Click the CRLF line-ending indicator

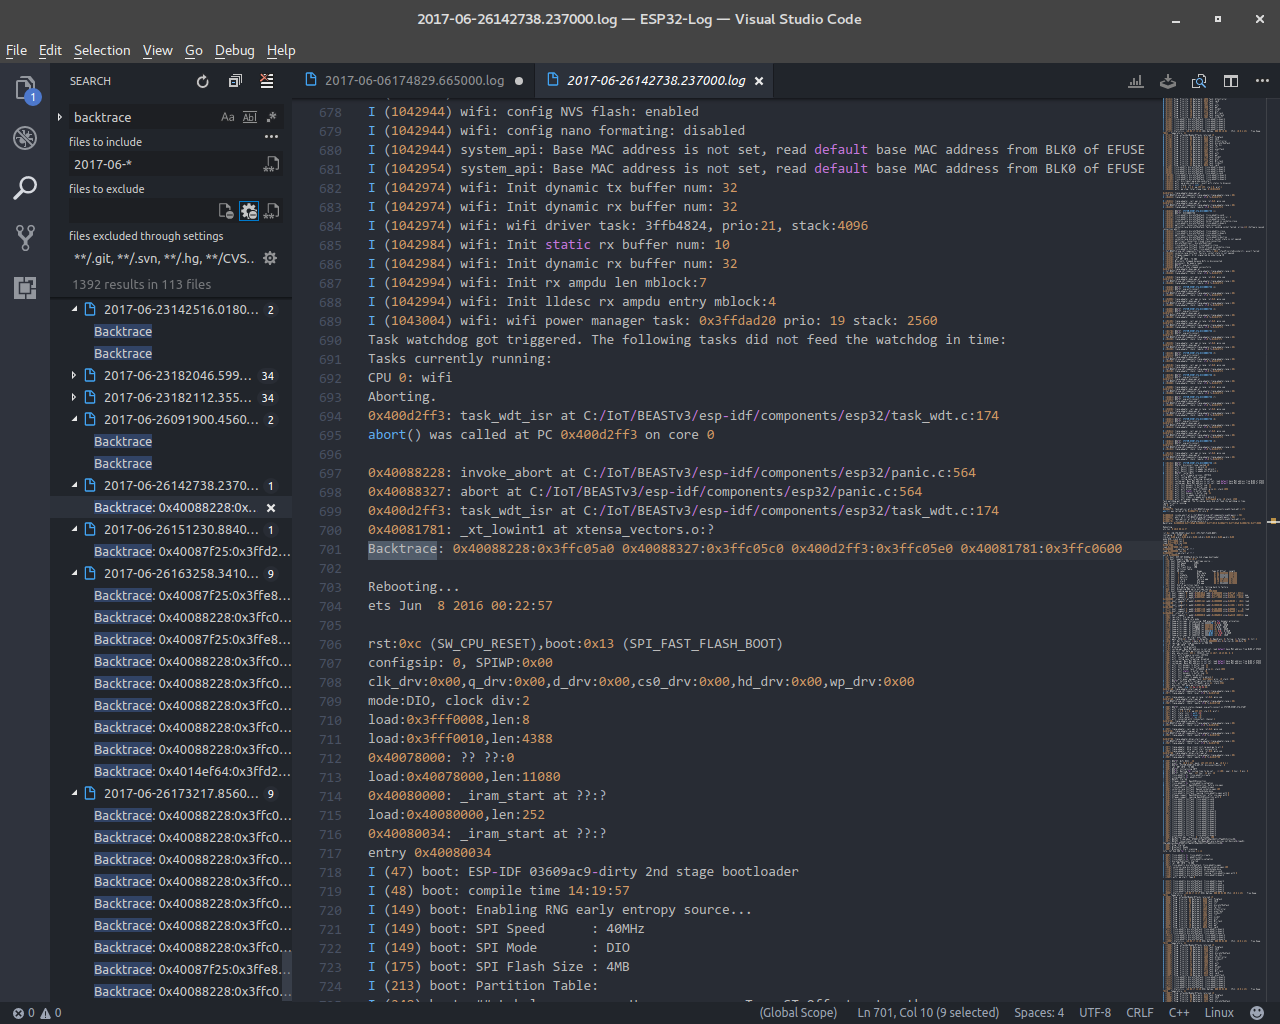point(1140,1012)
